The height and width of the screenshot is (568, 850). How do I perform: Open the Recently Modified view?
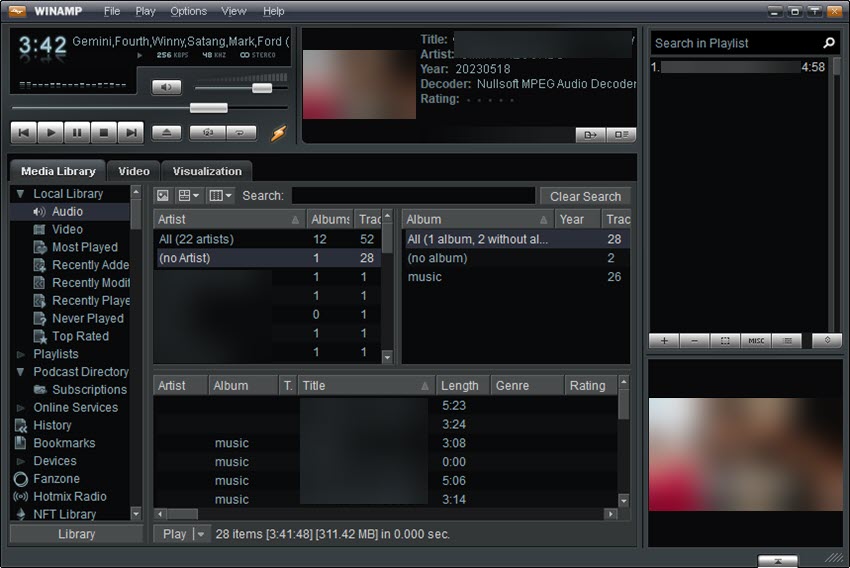click(91, 283)
